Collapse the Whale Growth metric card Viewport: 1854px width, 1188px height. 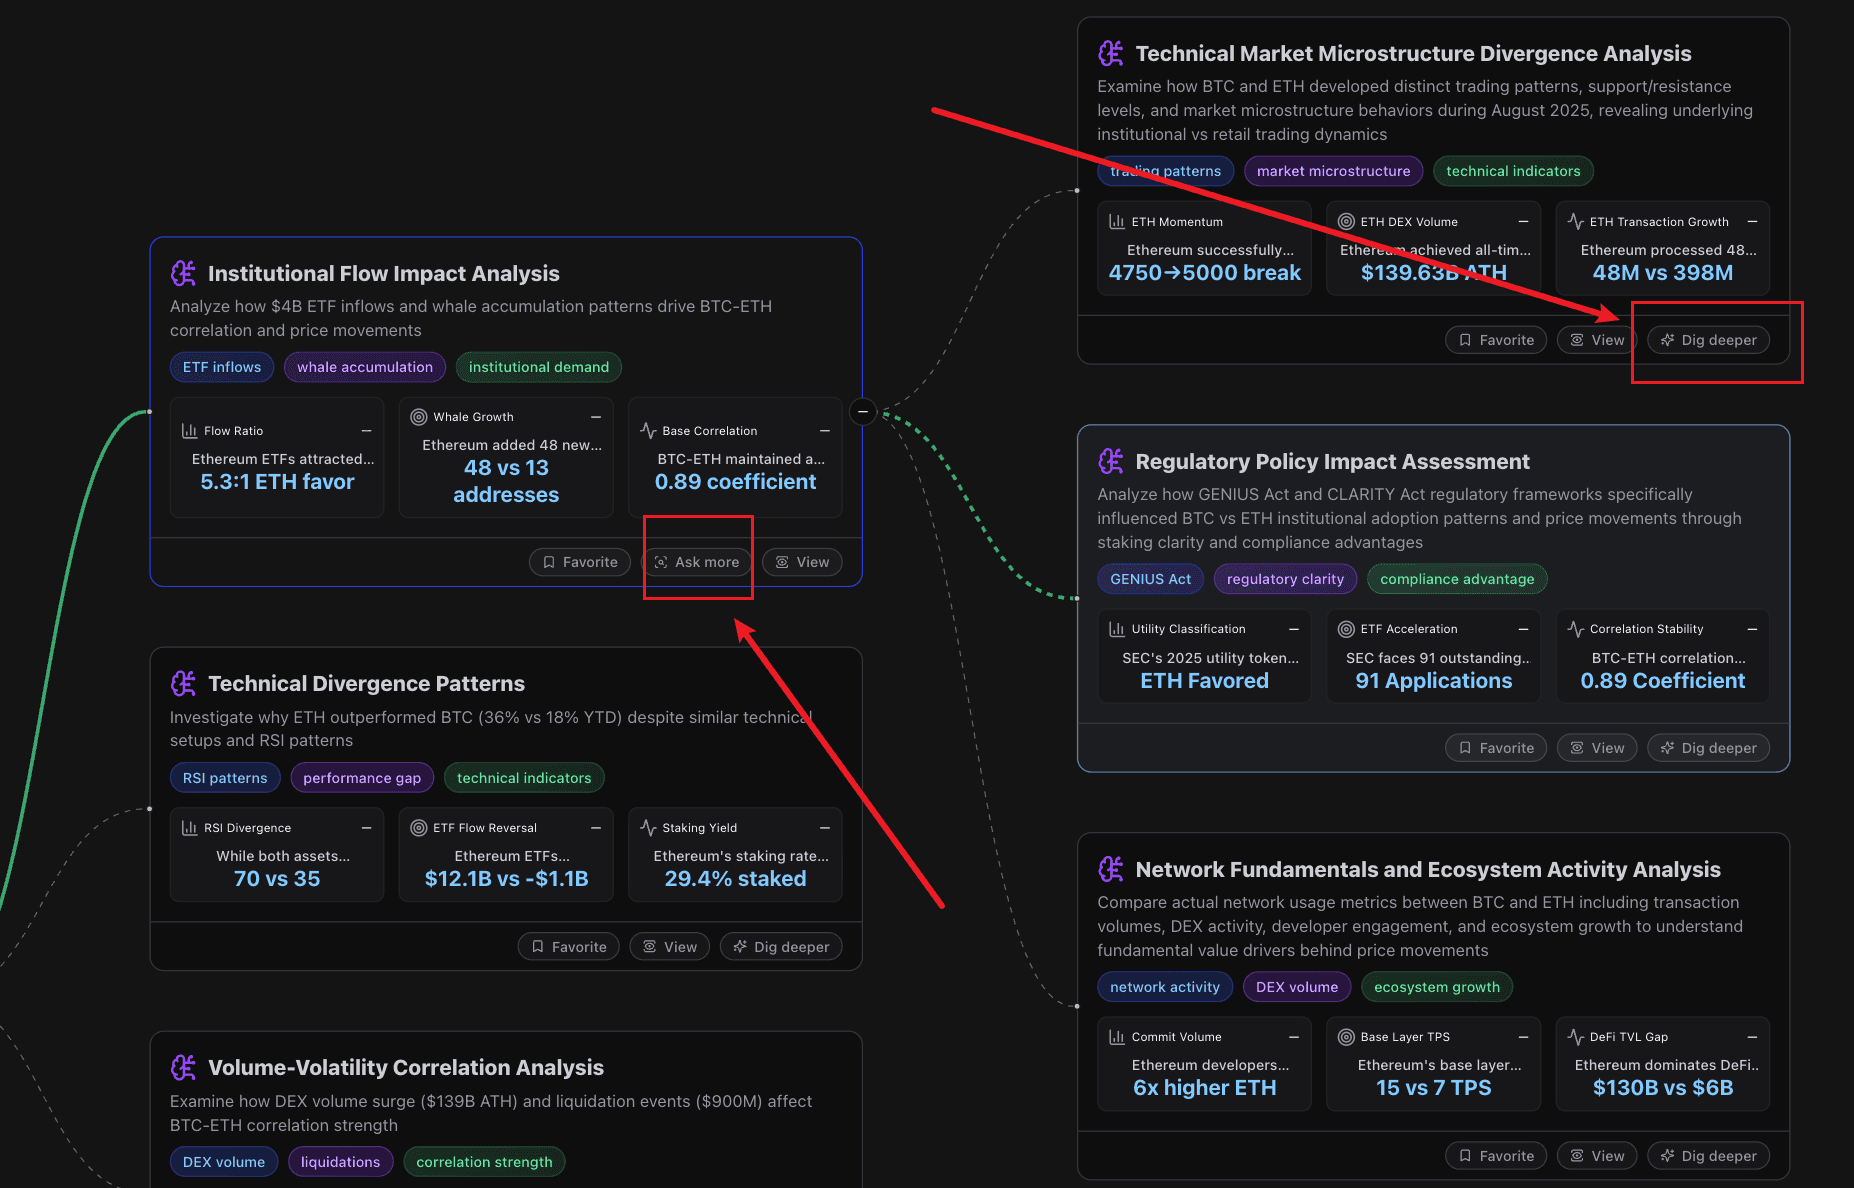(x=596, y=417)
